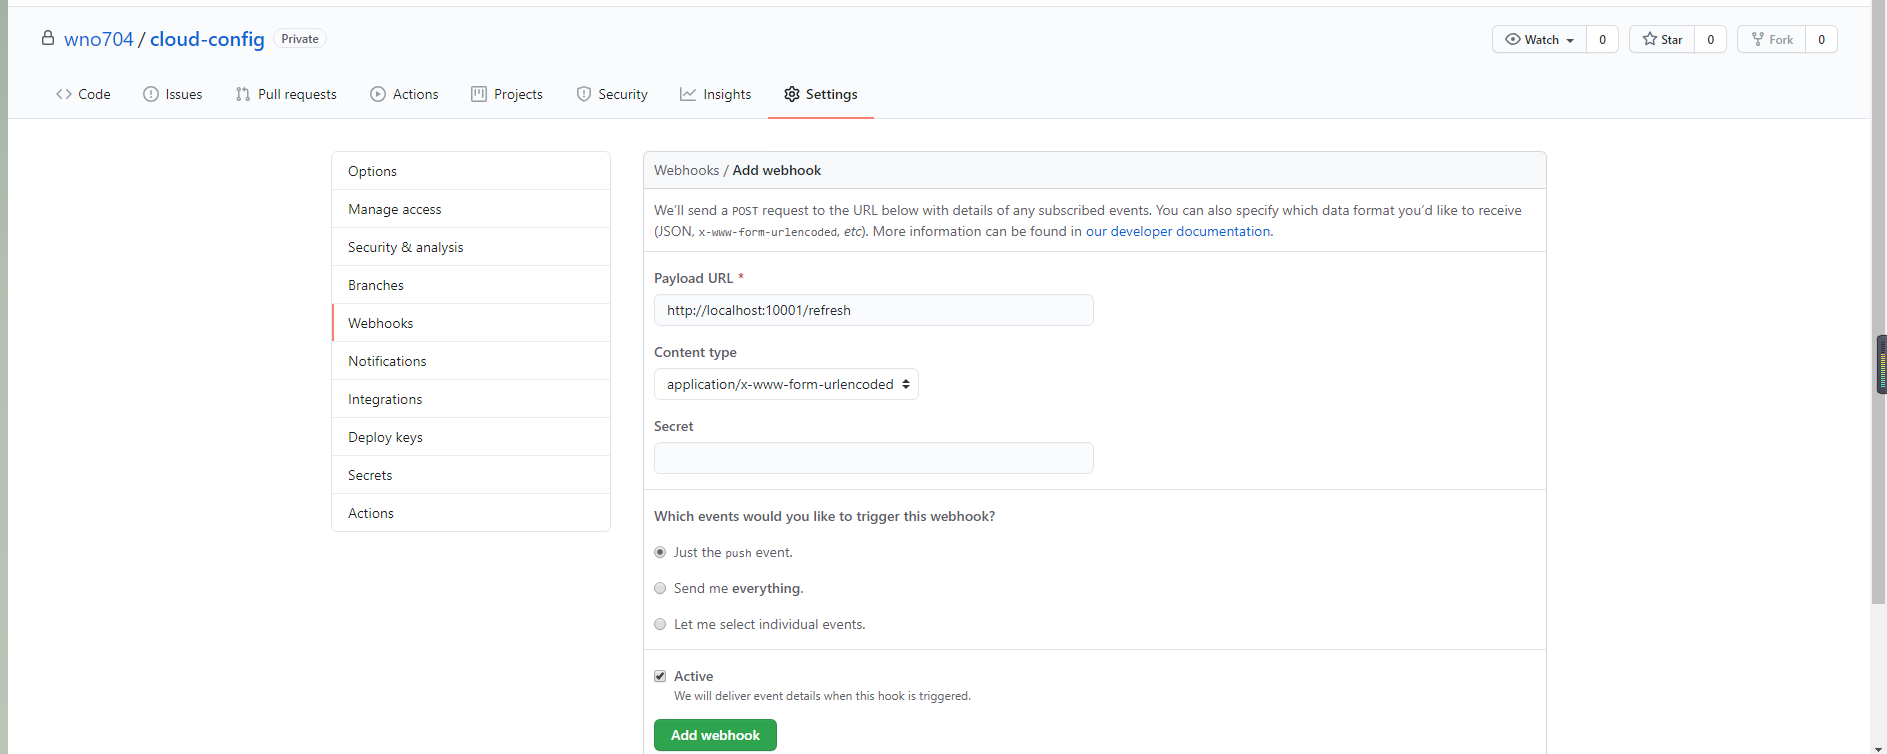Focus the Secret input field
The height and width of the screenshot is (754, 1887).
tap(873, 458)
